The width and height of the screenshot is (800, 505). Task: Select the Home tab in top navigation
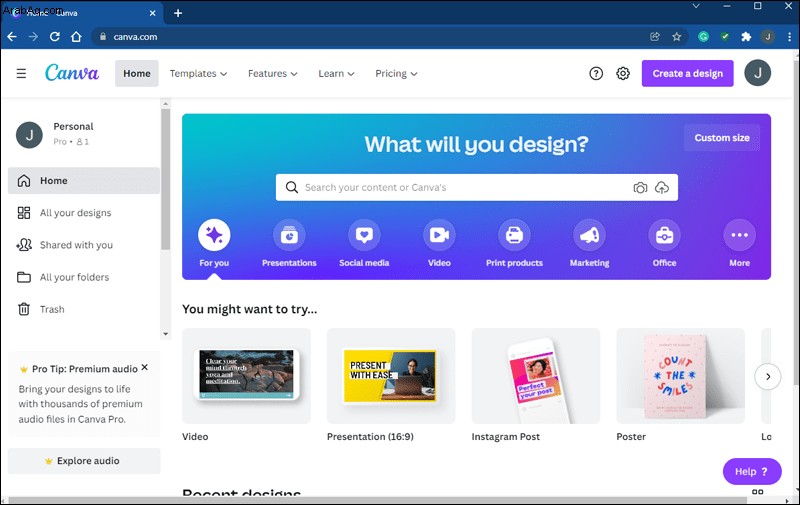(x=137, y=73)
